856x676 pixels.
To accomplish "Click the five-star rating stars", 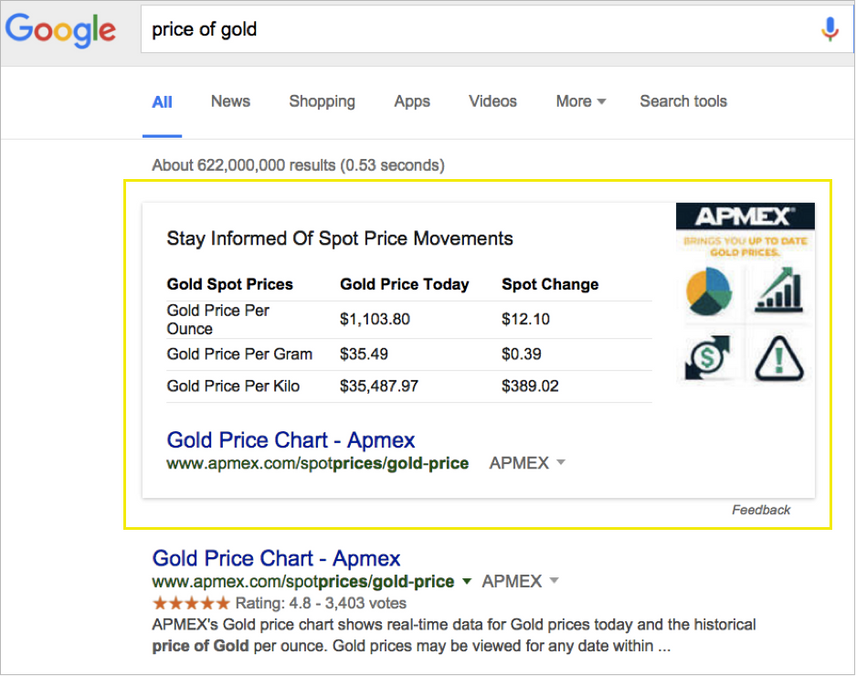I will pos(191,603).
